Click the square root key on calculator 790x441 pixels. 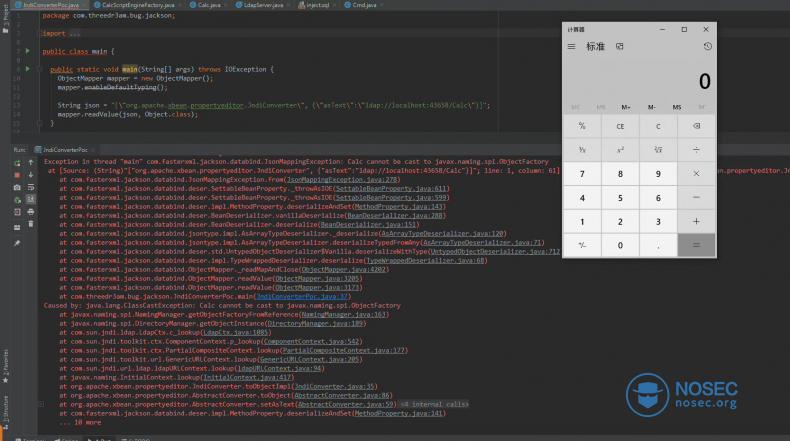point(658,150)
